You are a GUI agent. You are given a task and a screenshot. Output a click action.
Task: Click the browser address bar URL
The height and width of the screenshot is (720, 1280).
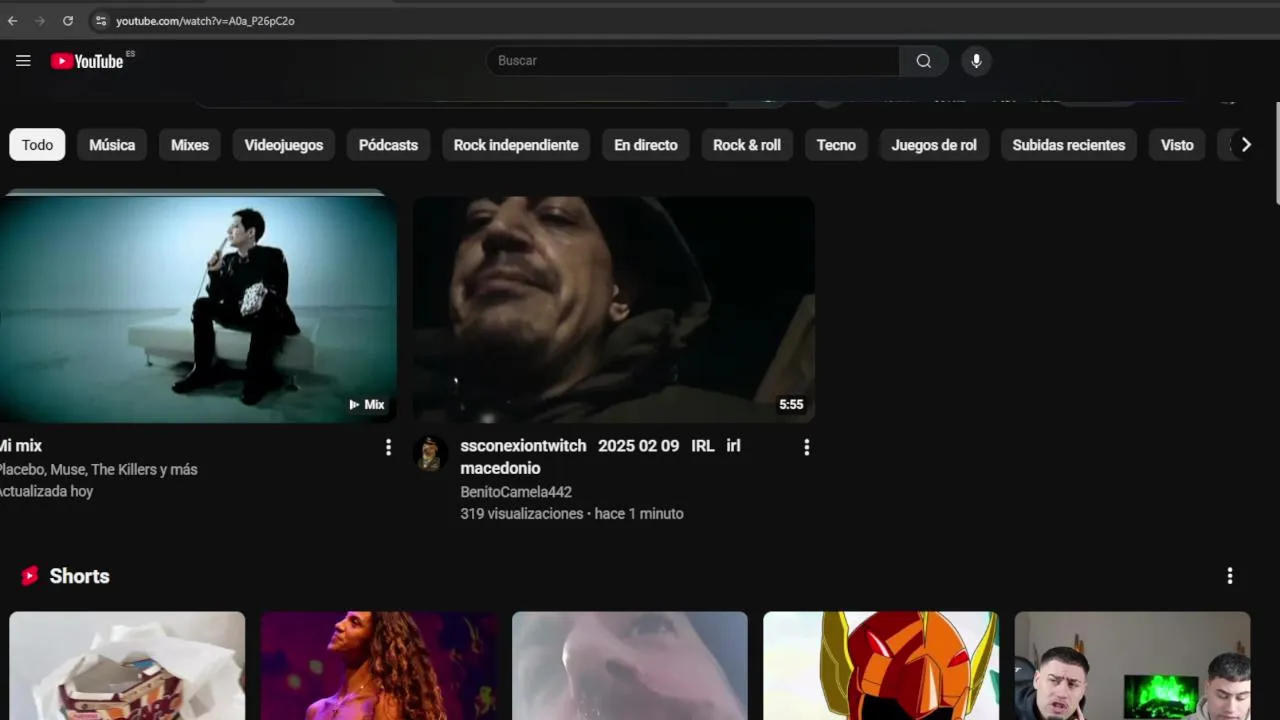point(205,21)
